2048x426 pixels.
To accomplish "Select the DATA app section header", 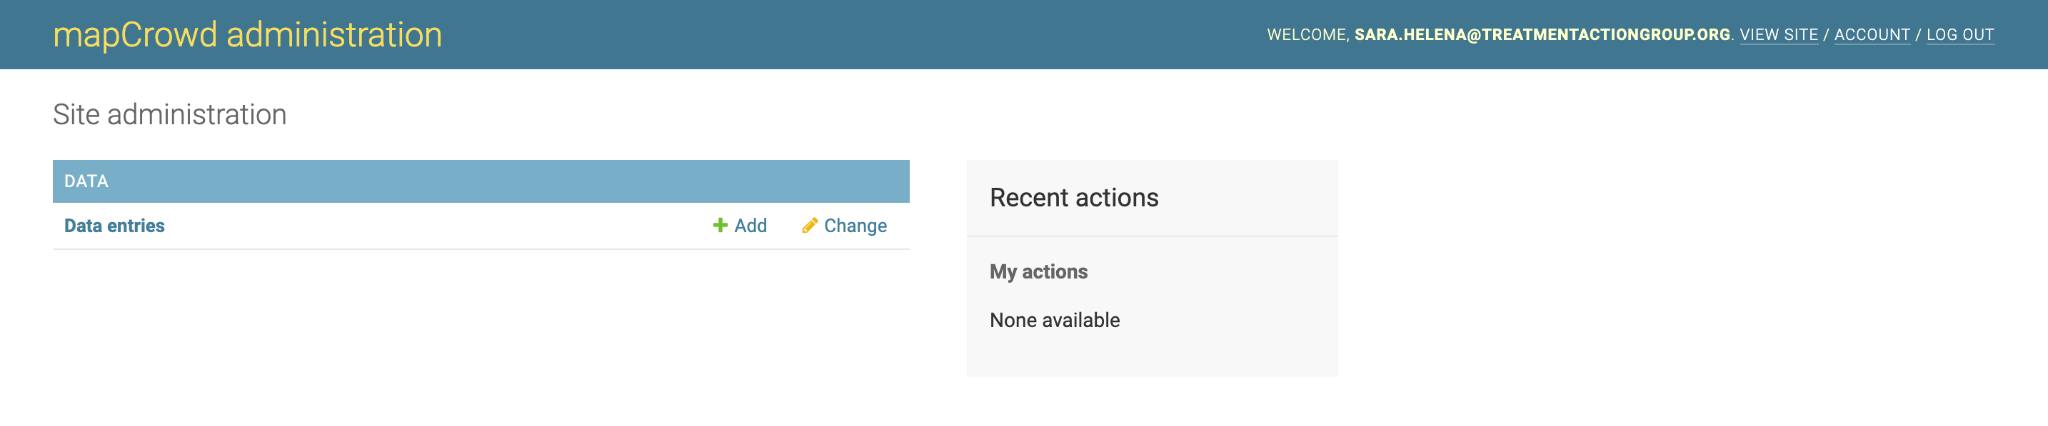I will pyautogui.click(x=86, y=181).
